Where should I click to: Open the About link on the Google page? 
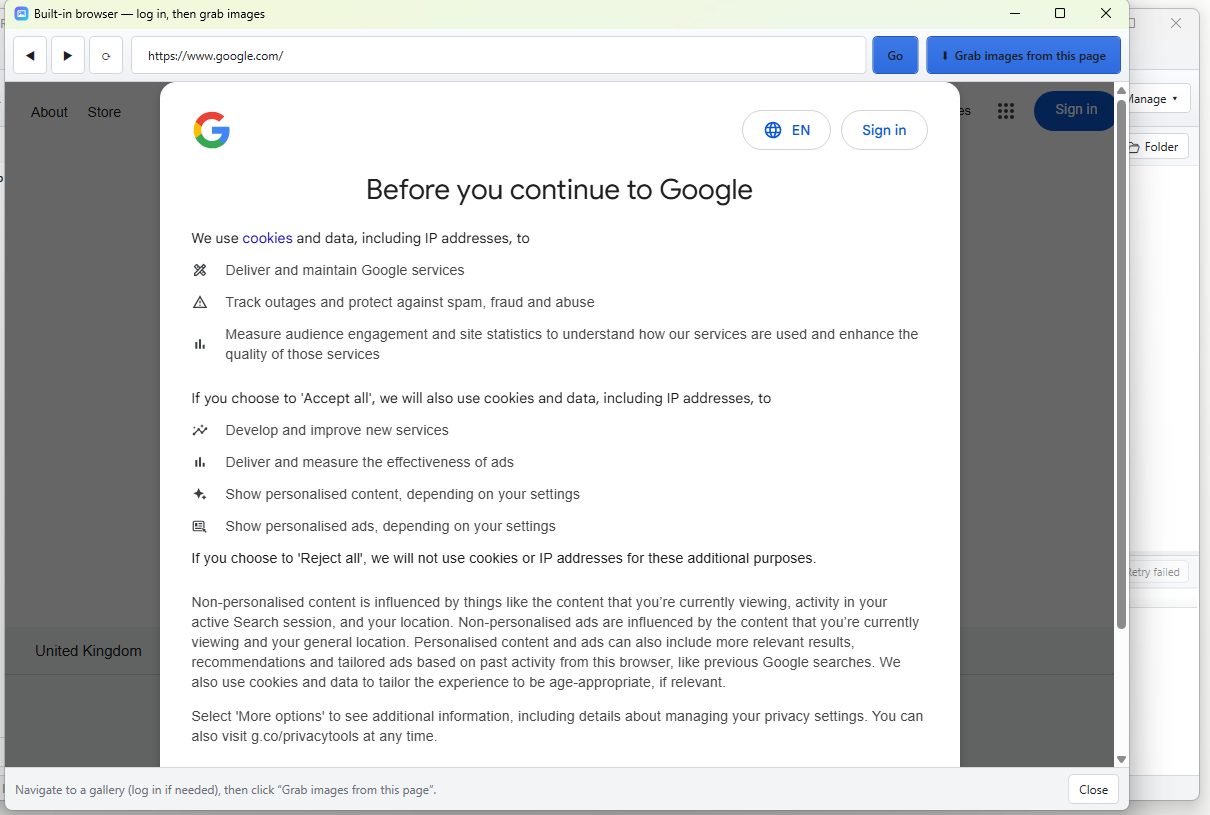pyautogui.click(x=49, y=112)
